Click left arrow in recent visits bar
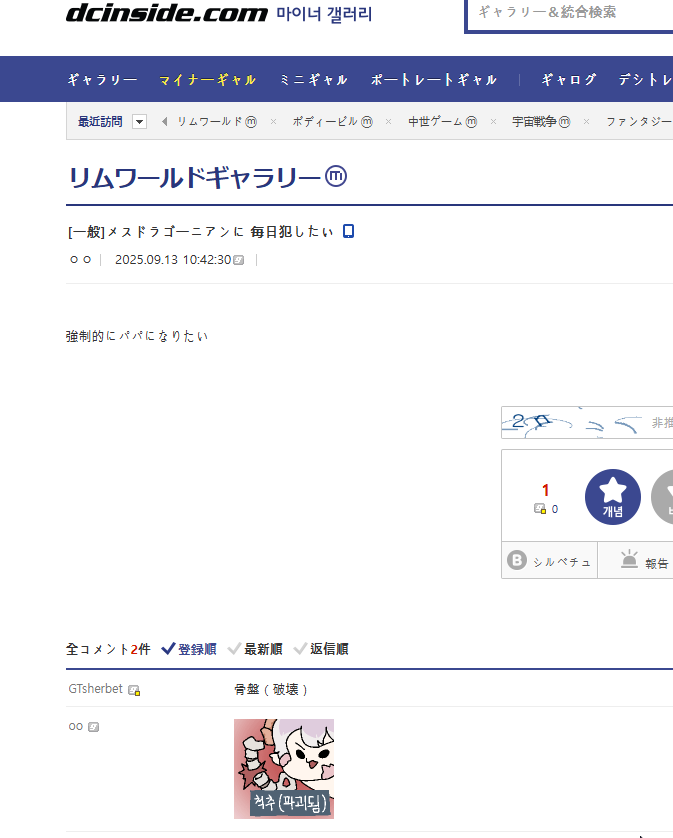The width and height of the screenshot is (673, 838). click(x=164, y=122)
